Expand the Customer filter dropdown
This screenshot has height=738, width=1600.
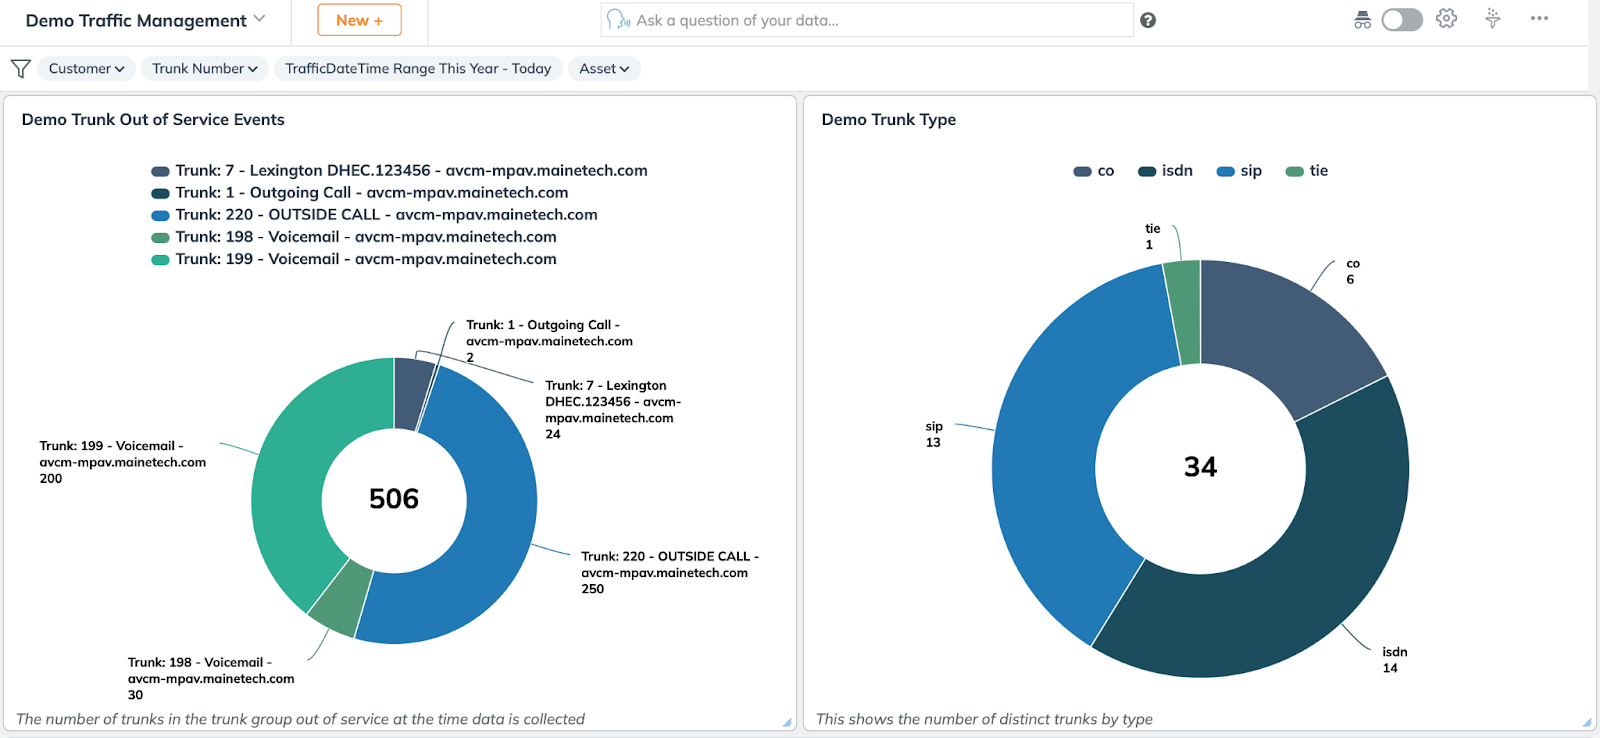(87, 68)
